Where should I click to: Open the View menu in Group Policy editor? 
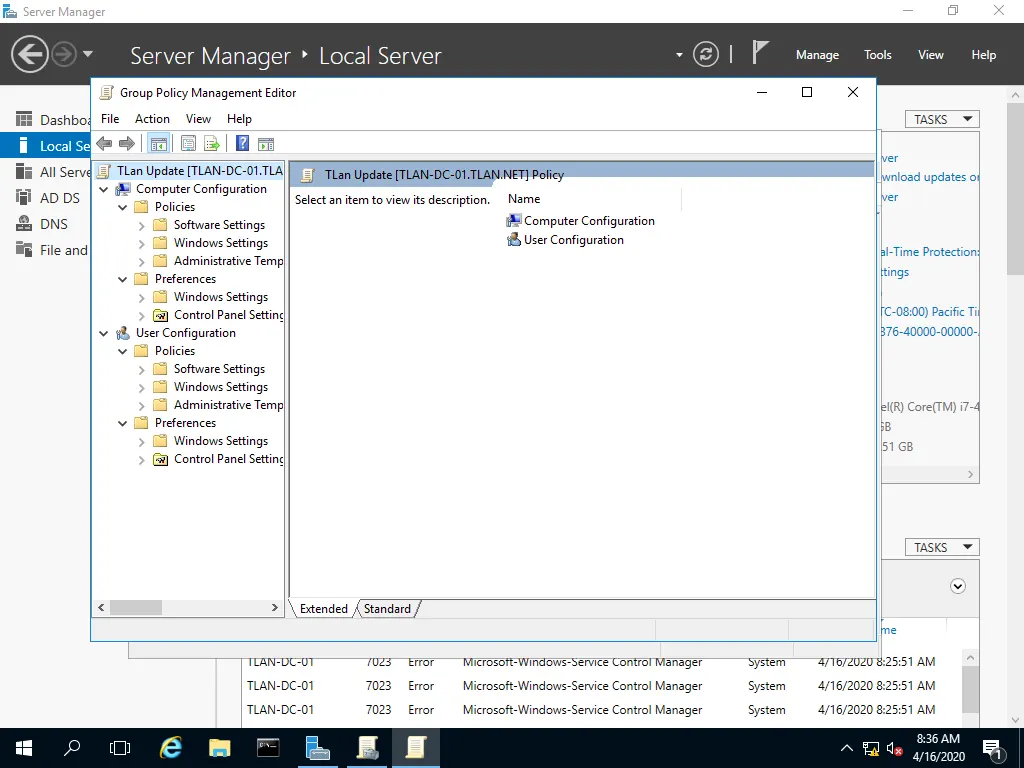(x=198, y=119)
